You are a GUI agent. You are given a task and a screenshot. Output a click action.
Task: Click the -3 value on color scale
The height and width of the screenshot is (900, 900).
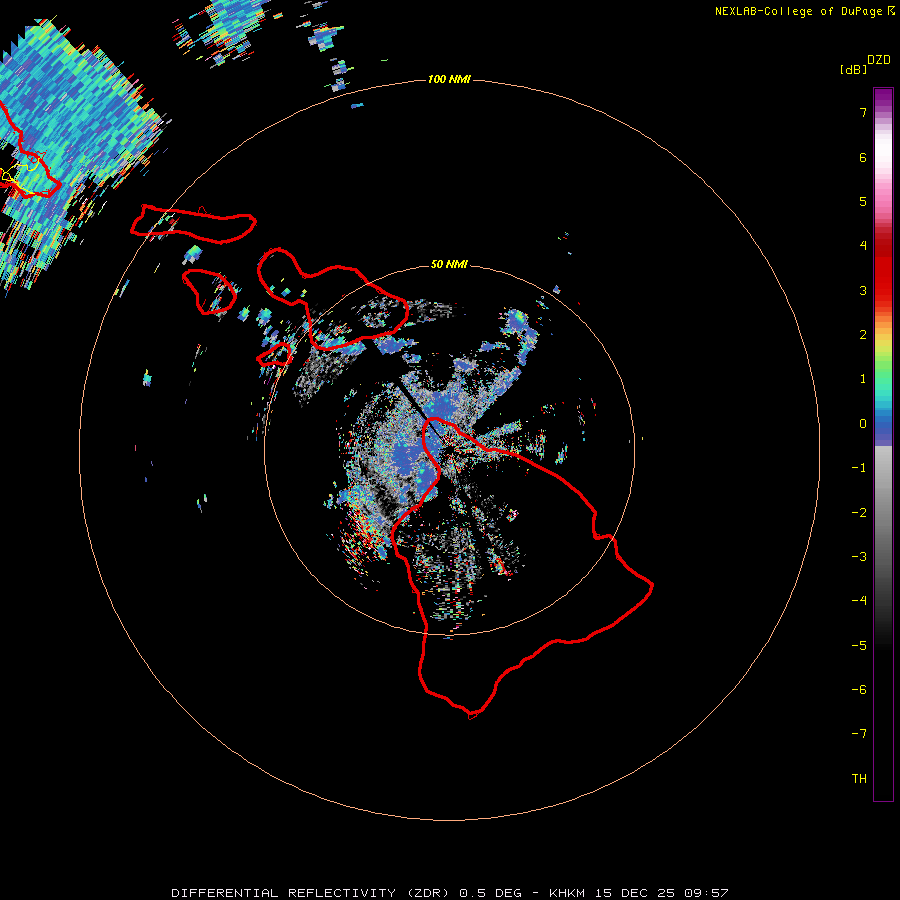[x=859, y=556]
